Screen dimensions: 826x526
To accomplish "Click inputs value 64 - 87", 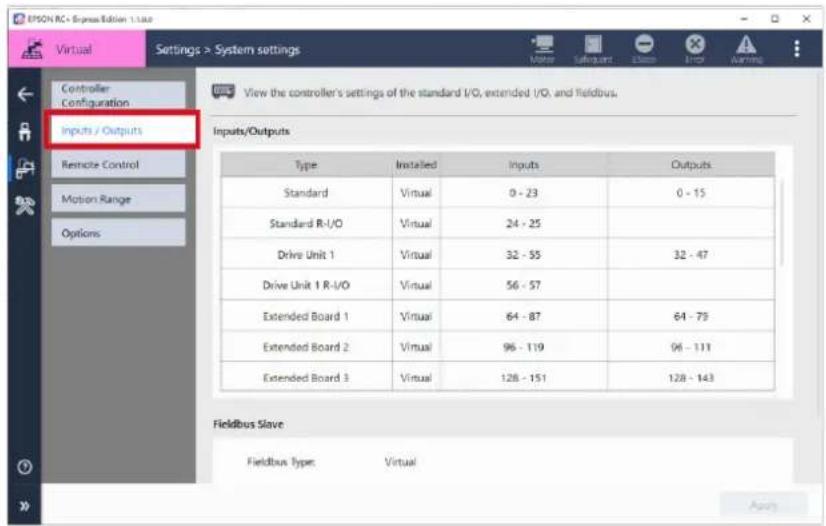I will [524, 316].
